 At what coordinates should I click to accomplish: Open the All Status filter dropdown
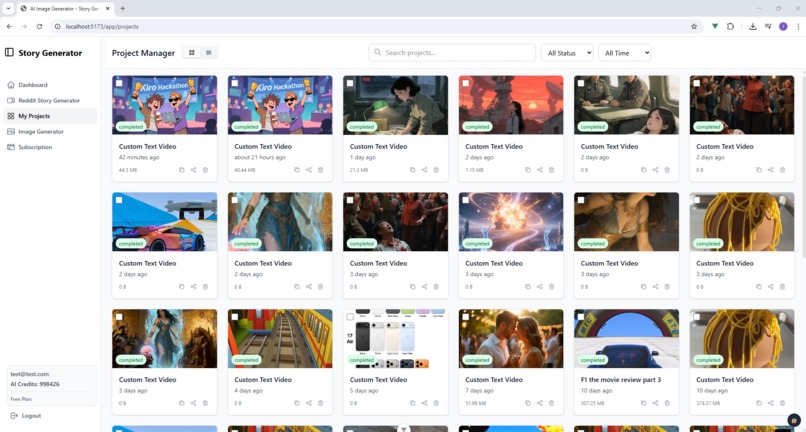click(x=567, y=52)
